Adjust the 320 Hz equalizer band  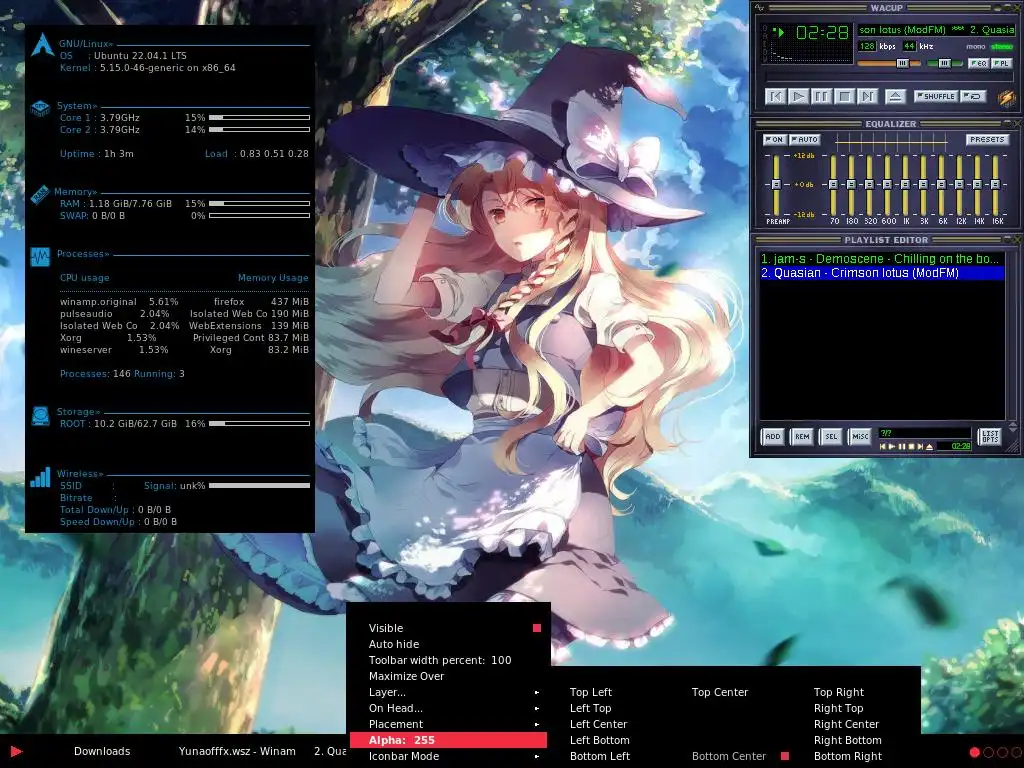(x=869, y=185)
